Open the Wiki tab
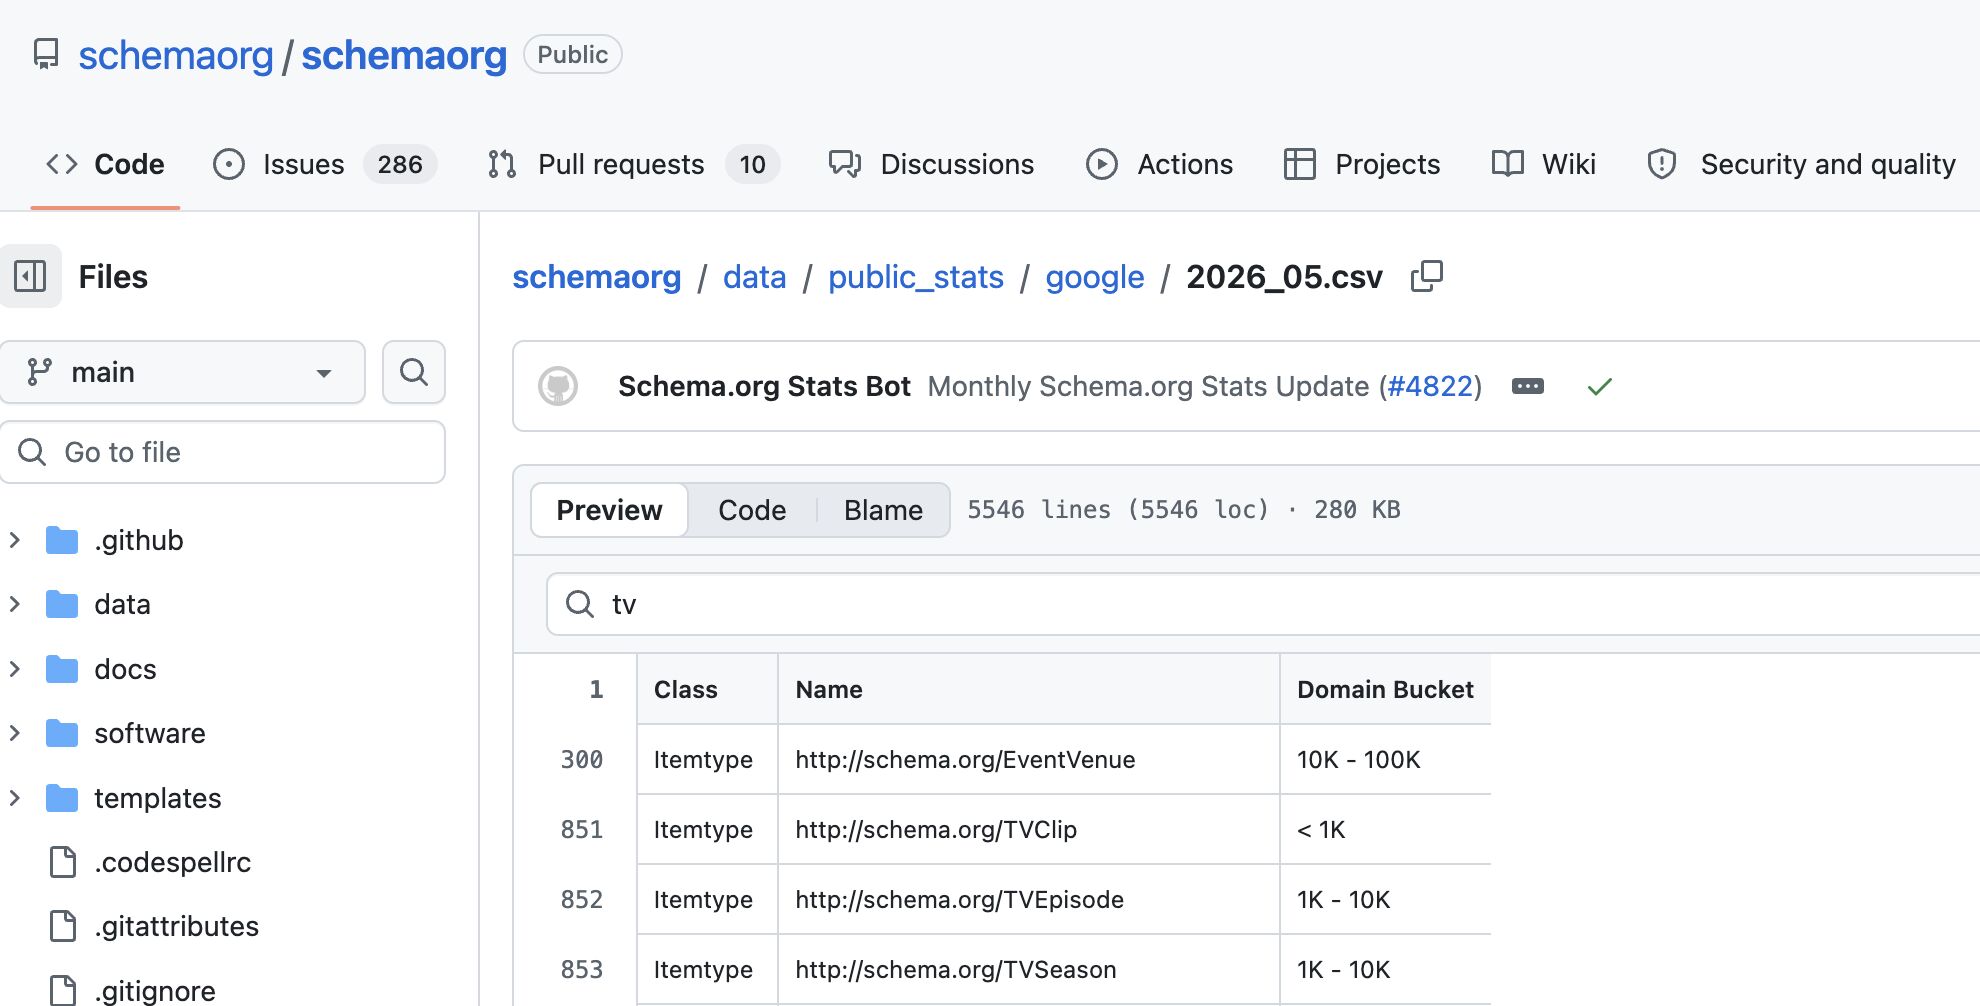This screenshot has height=1006, width=1980. pyautogui.click(x=1543, y=164)
